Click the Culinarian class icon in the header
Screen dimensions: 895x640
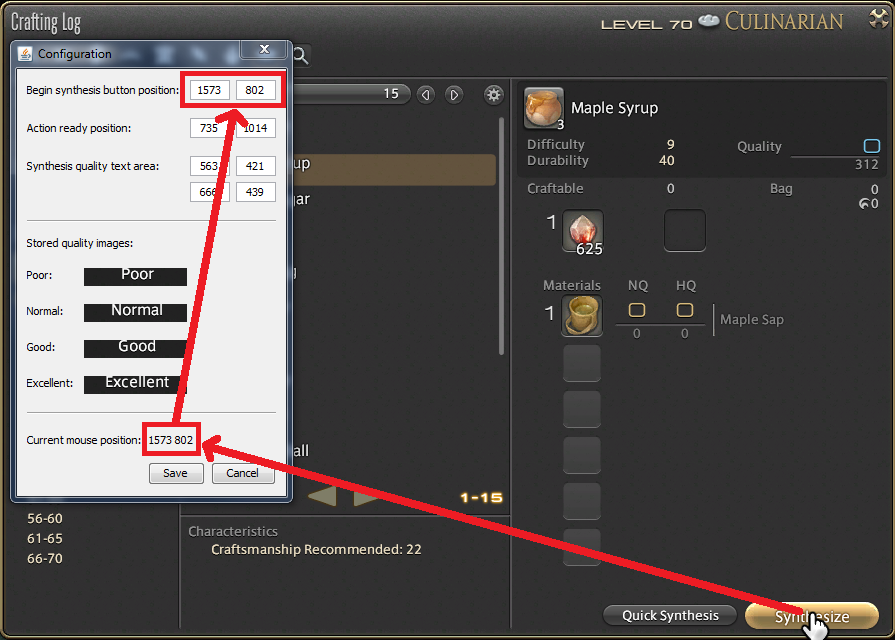coord(709,21)
